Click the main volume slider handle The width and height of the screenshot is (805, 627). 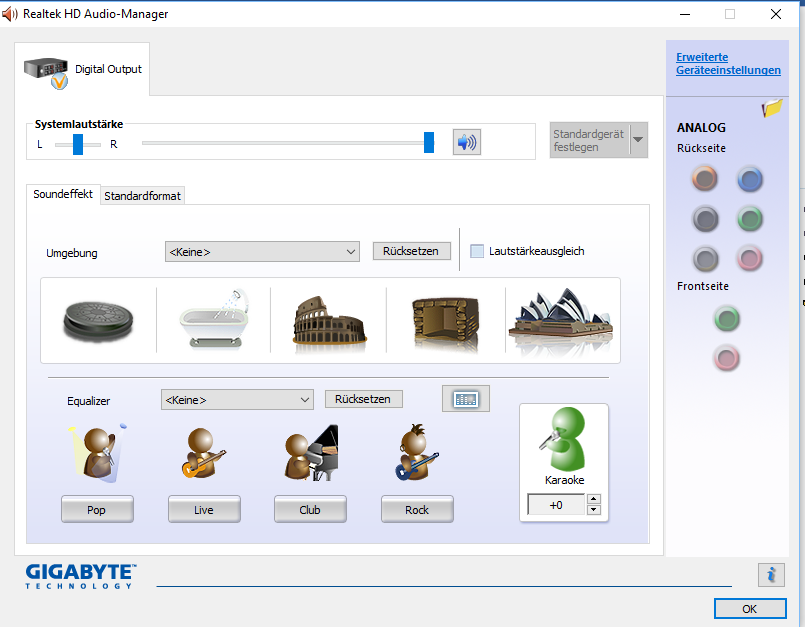[429, 142]
